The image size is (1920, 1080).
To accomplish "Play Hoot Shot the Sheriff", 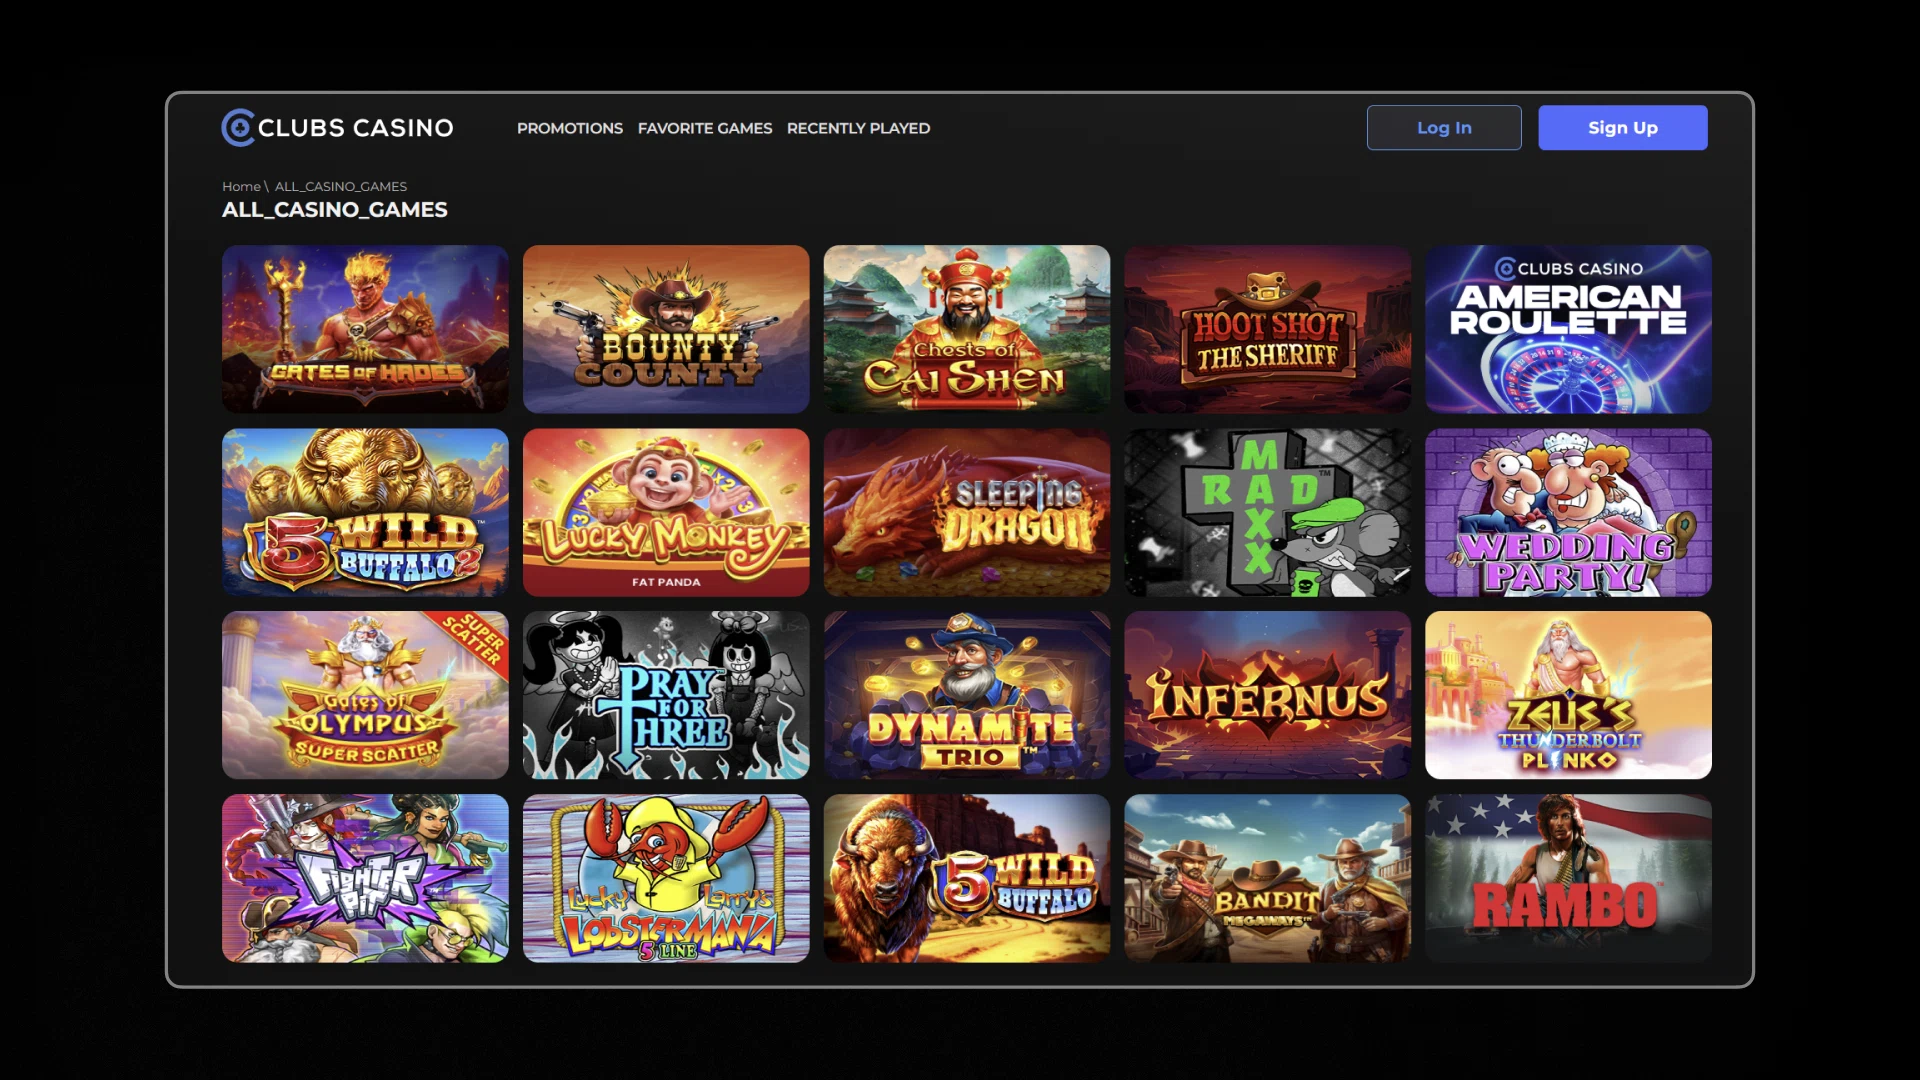I will click(1268, 329).
